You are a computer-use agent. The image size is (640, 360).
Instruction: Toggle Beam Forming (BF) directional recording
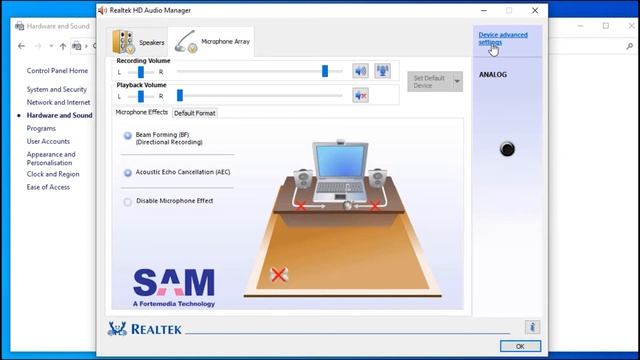[x=128, y=136]
